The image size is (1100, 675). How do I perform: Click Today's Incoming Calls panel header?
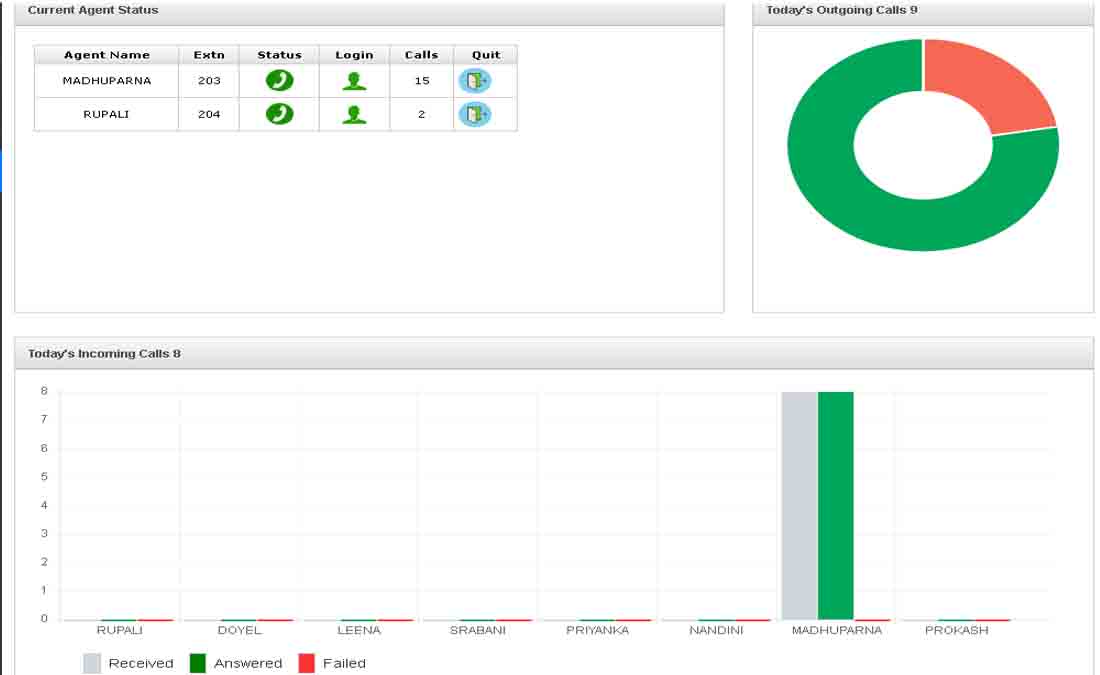coord(104,354)
